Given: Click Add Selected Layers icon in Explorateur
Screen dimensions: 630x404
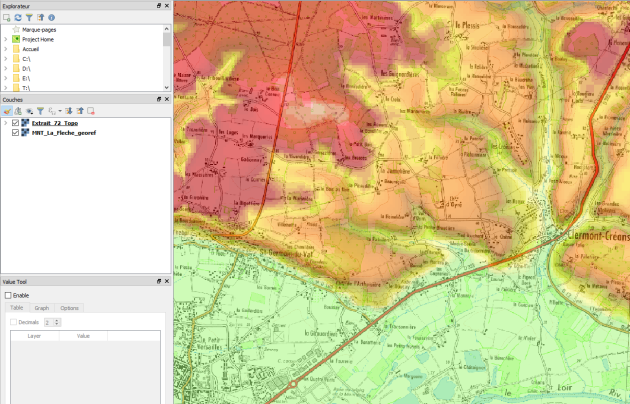Looking at the screenshot, I should point(6,18).
